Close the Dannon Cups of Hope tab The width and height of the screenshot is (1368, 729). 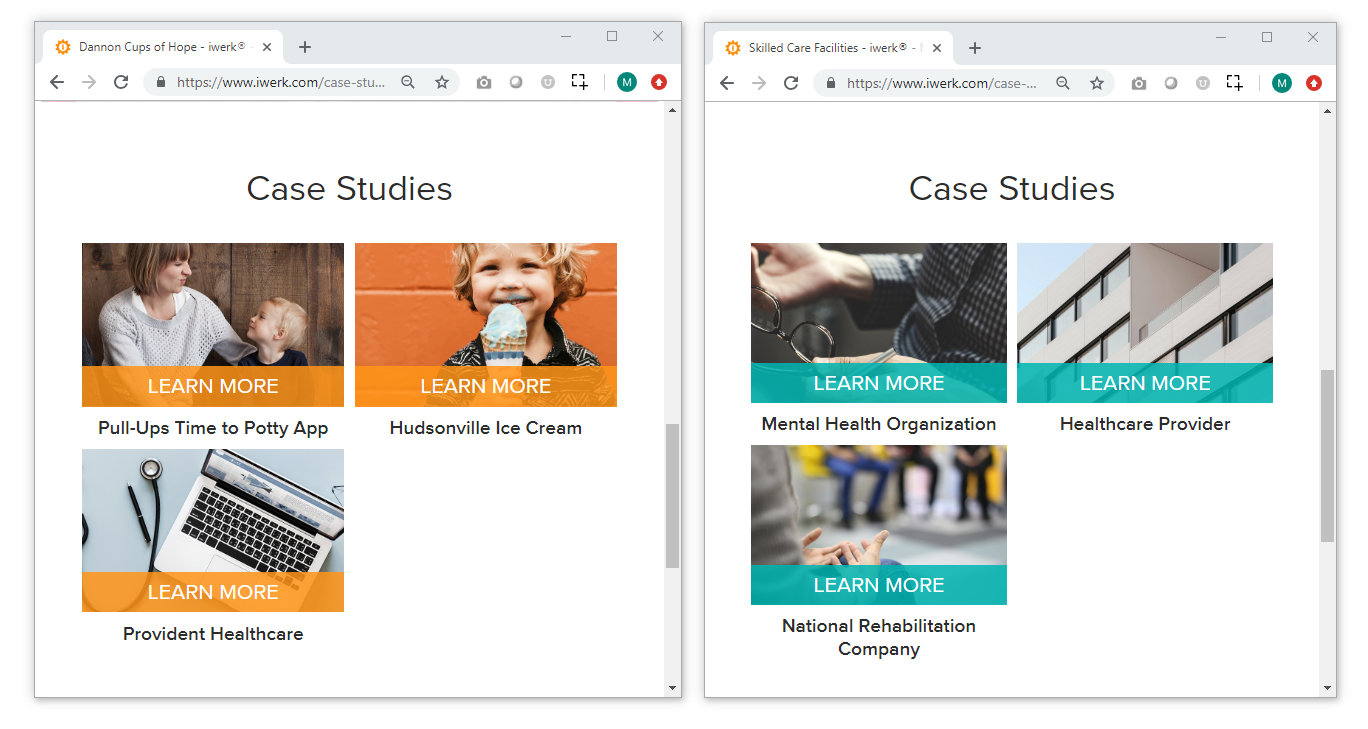pos(267,47)
